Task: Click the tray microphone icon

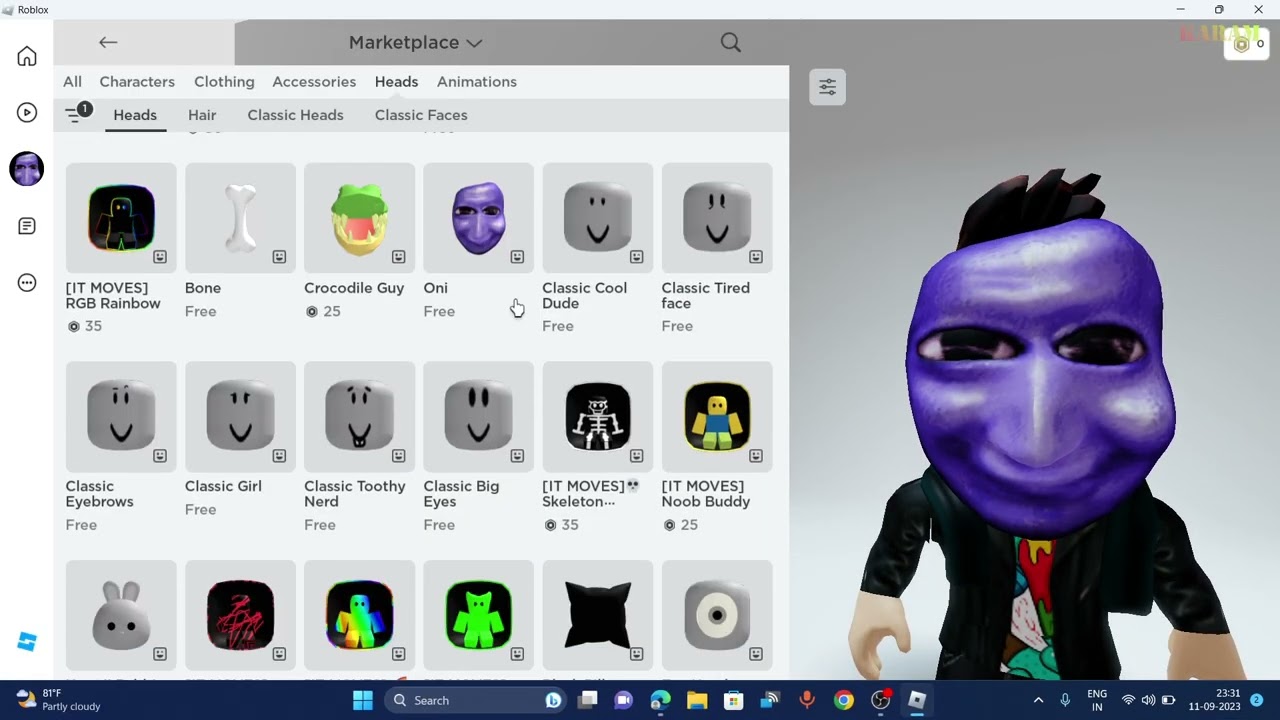Action: pos(1065,700)
